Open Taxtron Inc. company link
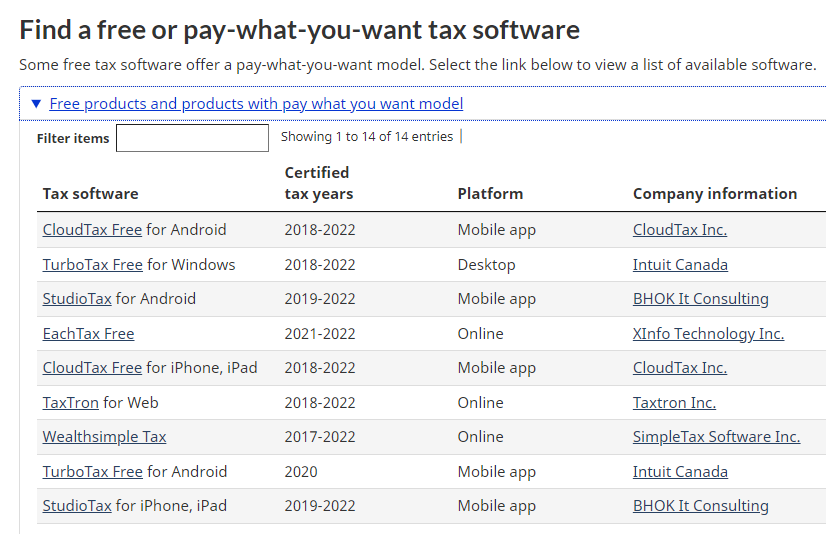The width and height of the screenshot is (826, 534). point(674,402)
